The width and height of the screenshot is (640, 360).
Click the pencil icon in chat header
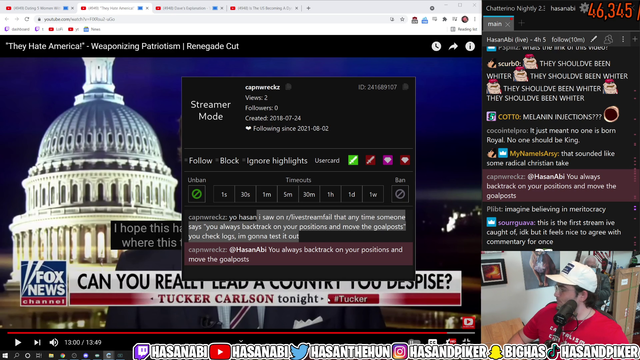tap(594, 39)
